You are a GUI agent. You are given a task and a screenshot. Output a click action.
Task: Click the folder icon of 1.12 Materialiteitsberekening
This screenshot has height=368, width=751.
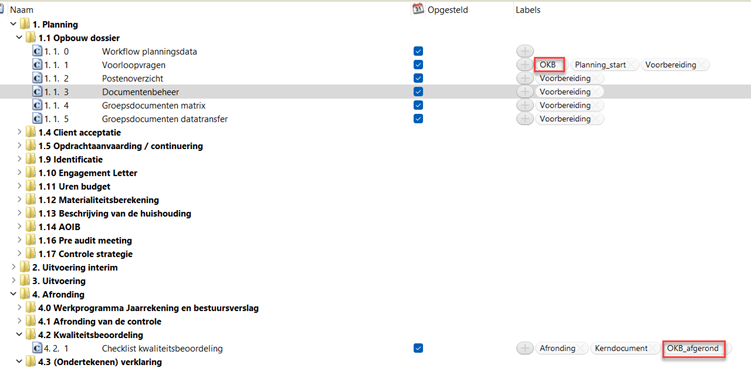pos(31,199)
